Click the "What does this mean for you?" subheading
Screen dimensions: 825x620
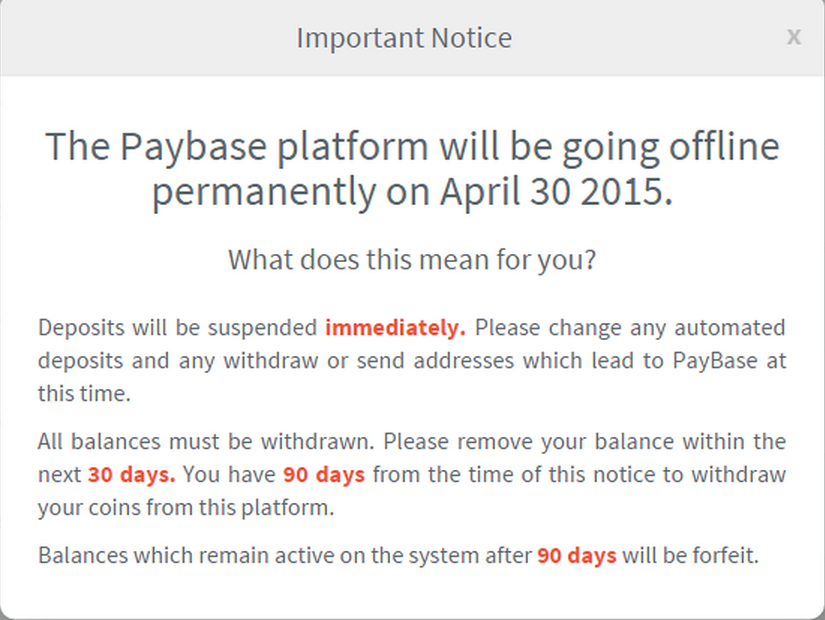(412, 260)
